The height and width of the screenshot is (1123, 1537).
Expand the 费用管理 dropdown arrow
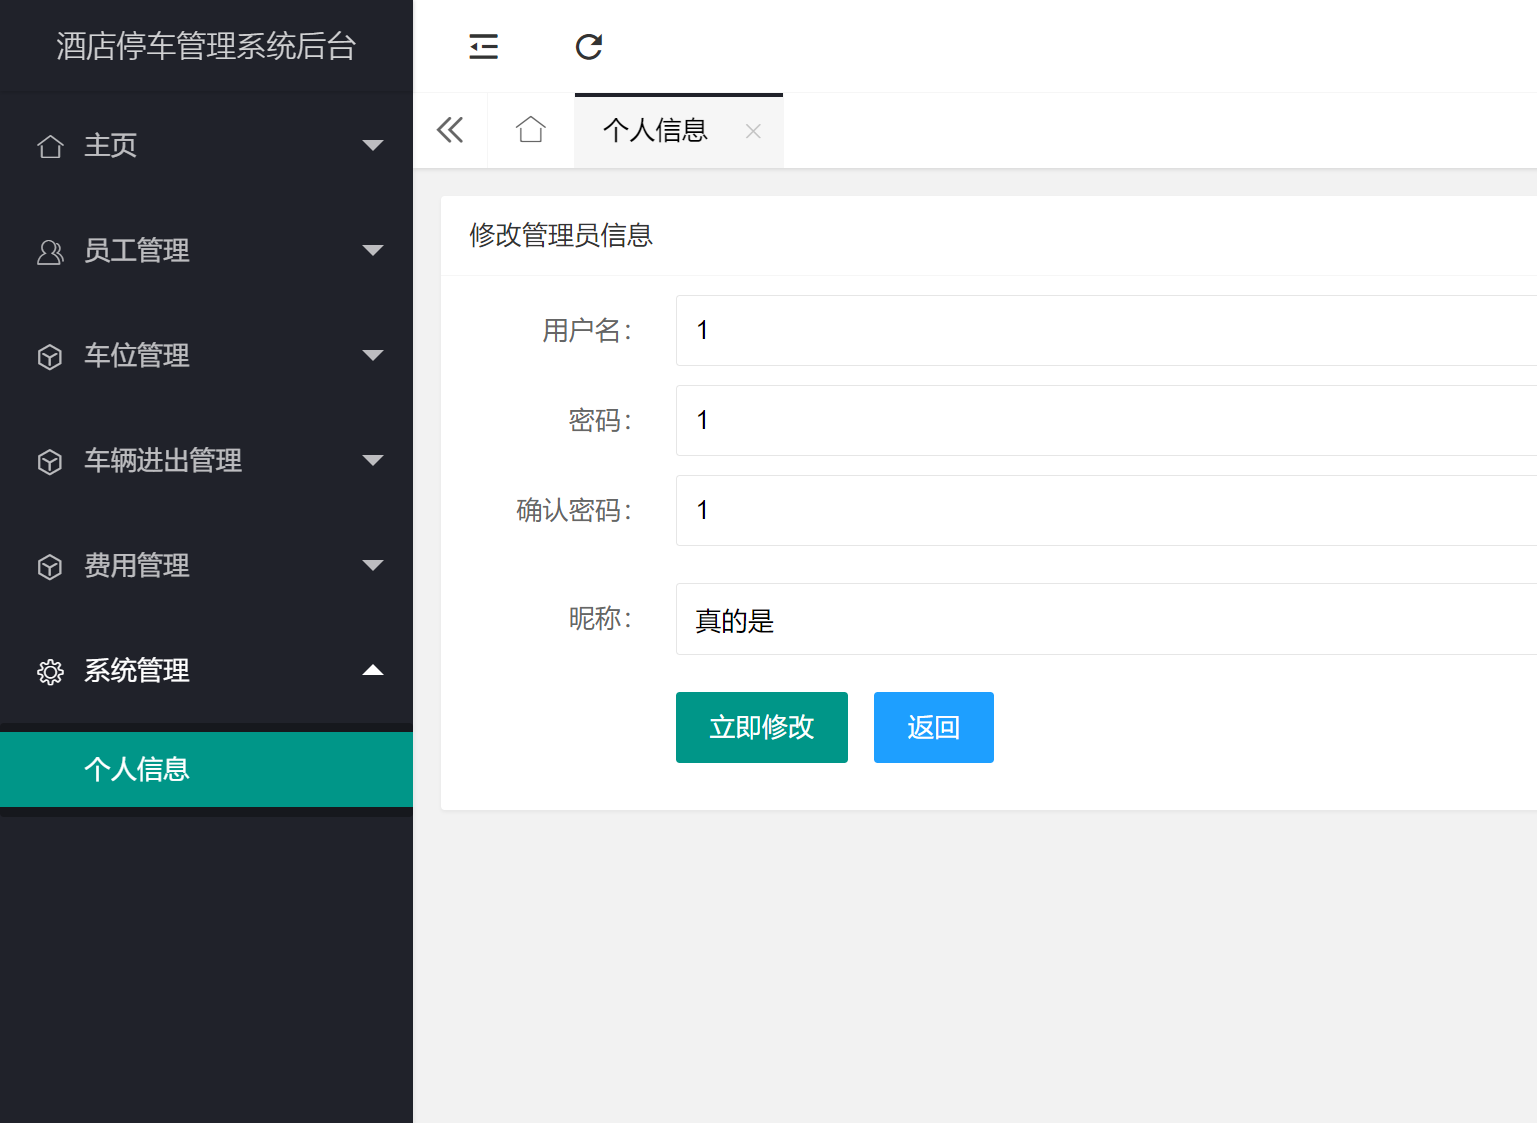pyautogui.click(x=373, y=566)
